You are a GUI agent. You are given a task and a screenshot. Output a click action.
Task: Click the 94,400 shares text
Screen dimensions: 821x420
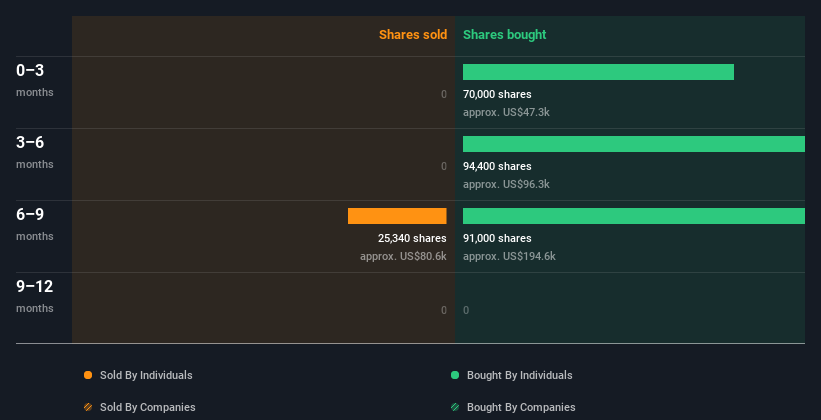[x=497, y=166]
